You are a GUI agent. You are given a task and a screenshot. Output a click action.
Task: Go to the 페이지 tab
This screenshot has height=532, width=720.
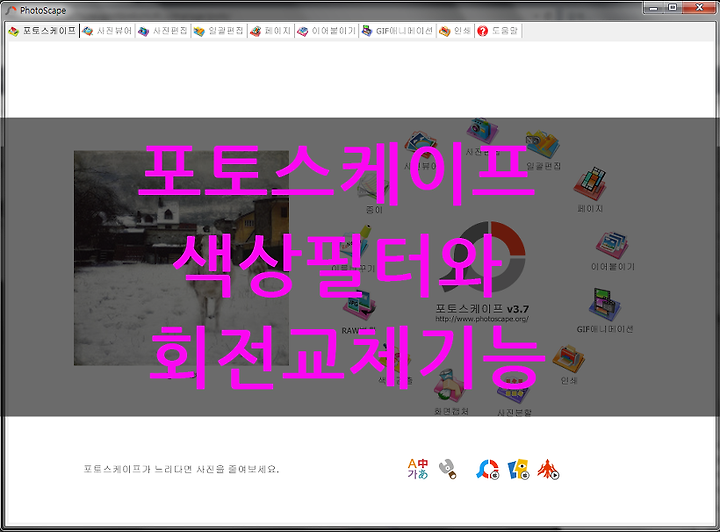tap(271, 31)
